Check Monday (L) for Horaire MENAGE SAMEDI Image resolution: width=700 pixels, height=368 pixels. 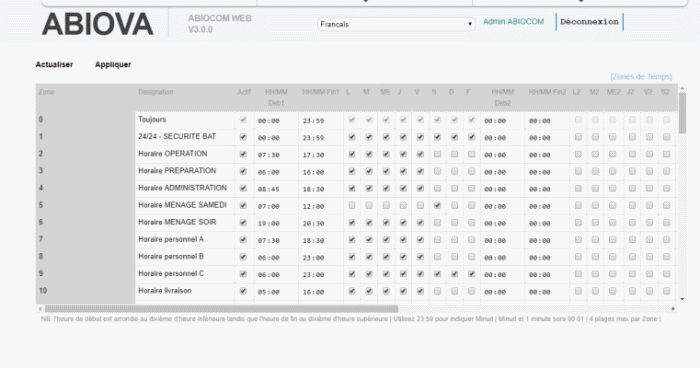click(352, 205)
